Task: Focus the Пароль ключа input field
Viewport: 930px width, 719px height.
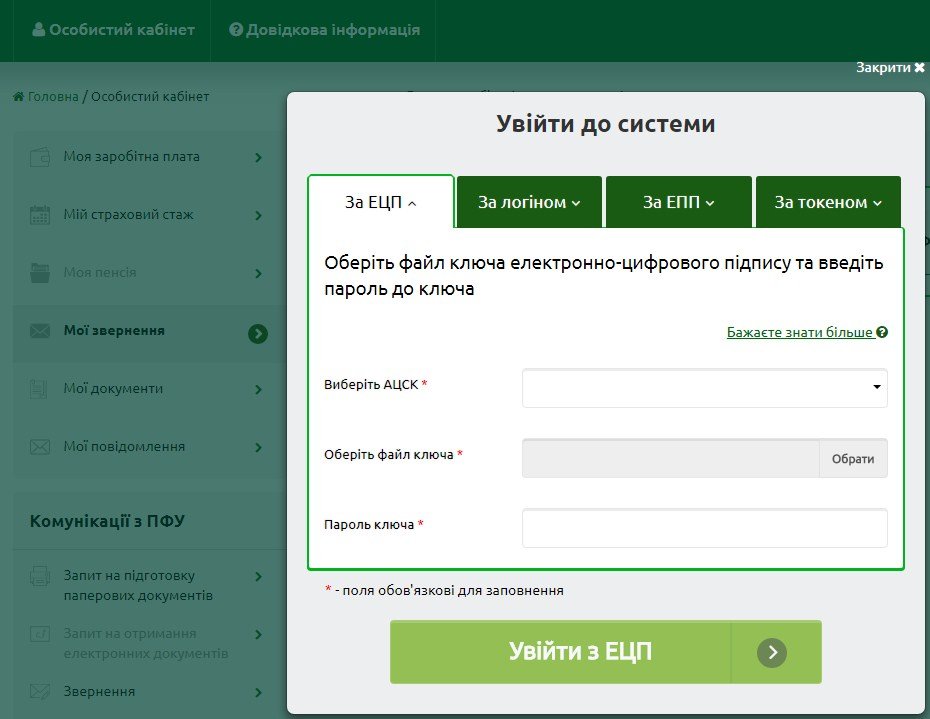Action: pos(704,528)
